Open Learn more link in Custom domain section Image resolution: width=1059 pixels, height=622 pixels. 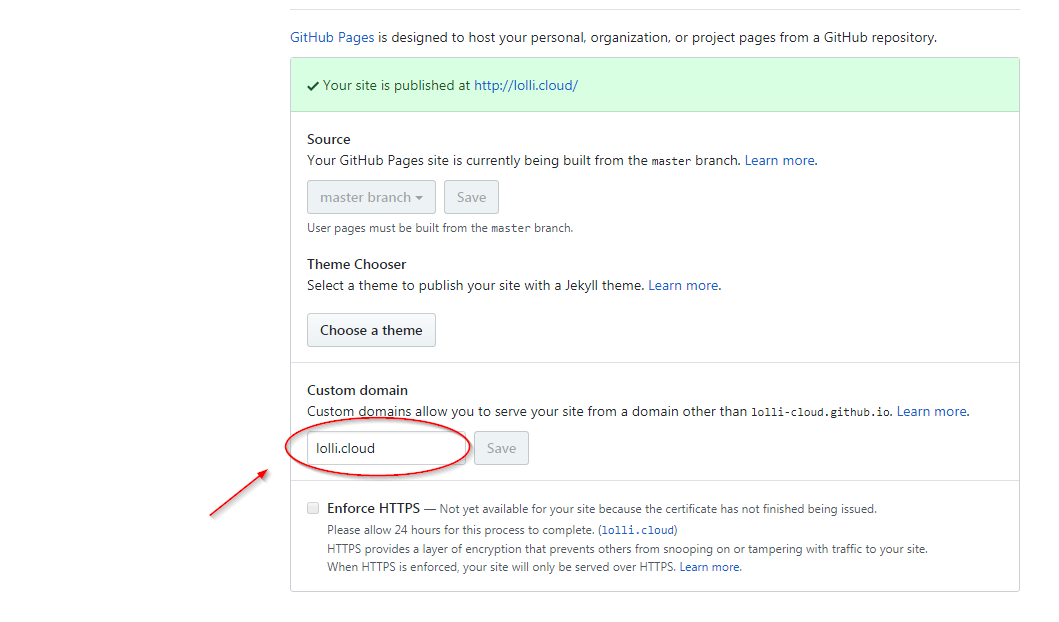click(x=931, y=411)
